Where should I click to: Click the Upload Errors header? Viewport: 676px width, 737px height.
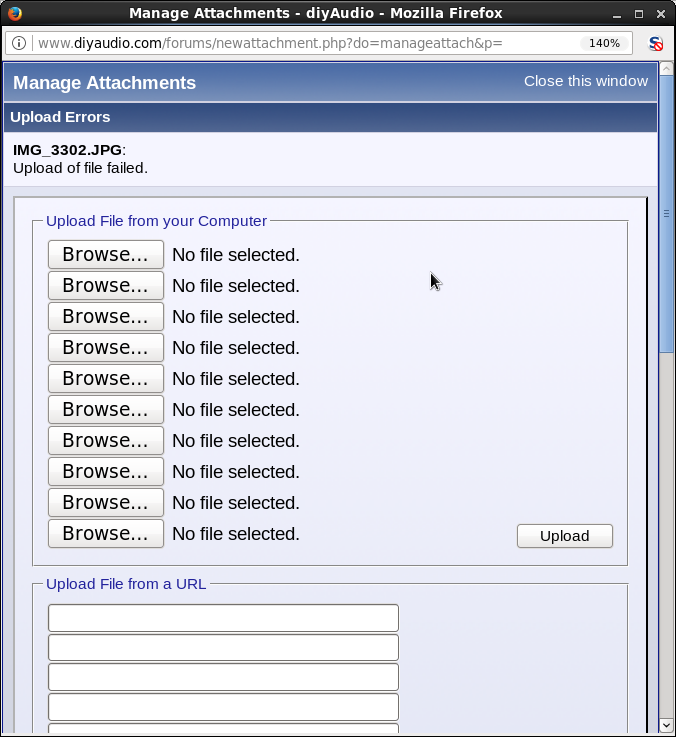coord(60,117)
